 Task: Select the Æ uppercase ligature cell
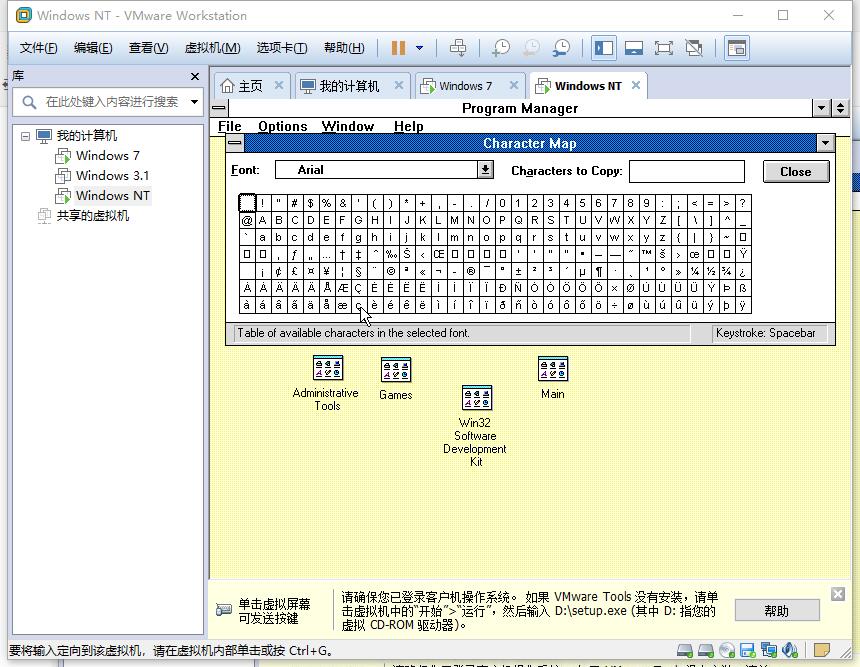pyautogui.click(x=343, y=288)
